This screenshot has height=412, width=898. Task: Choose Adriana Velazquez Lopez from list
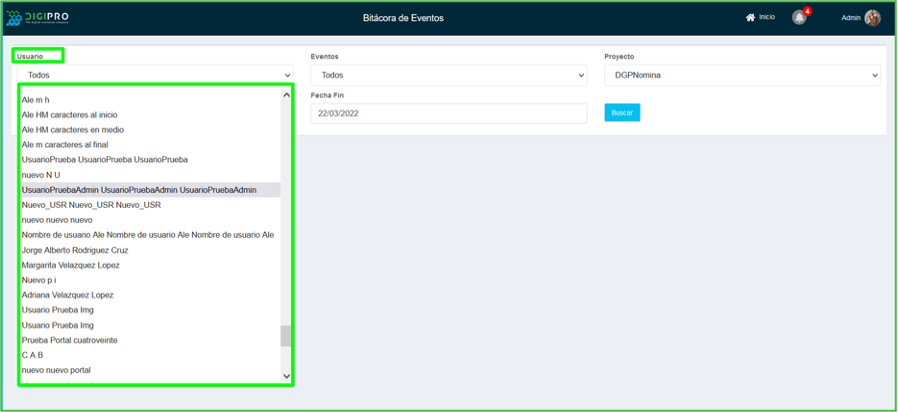coord(67,295)
